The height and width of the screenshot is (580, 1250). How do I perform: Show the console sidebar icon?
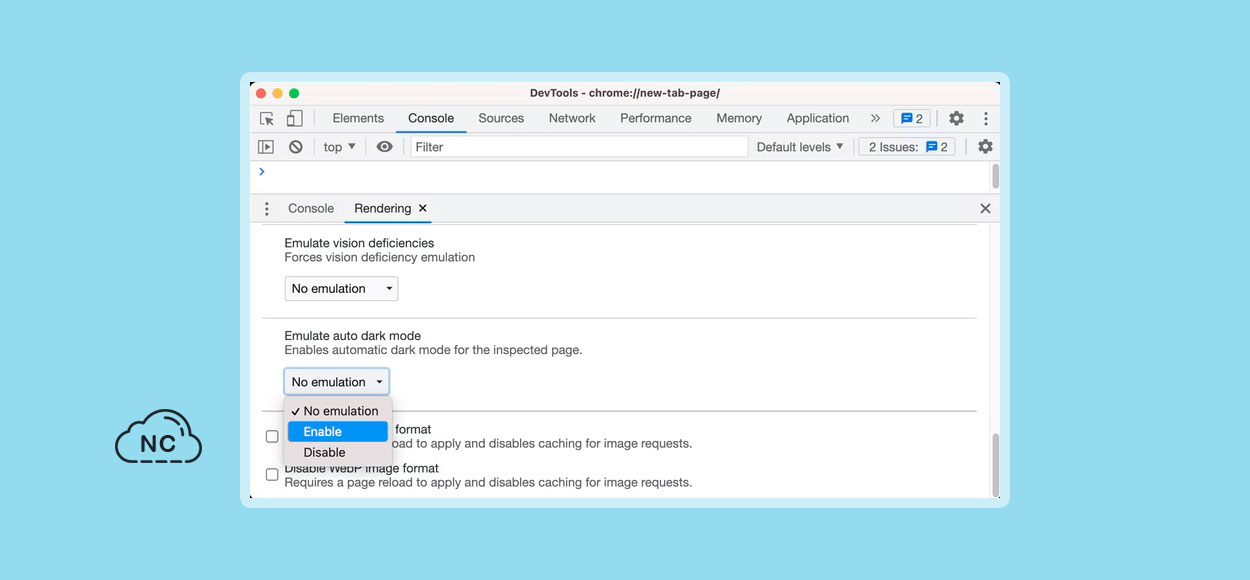pyautogui.click(x=266, y=147)
